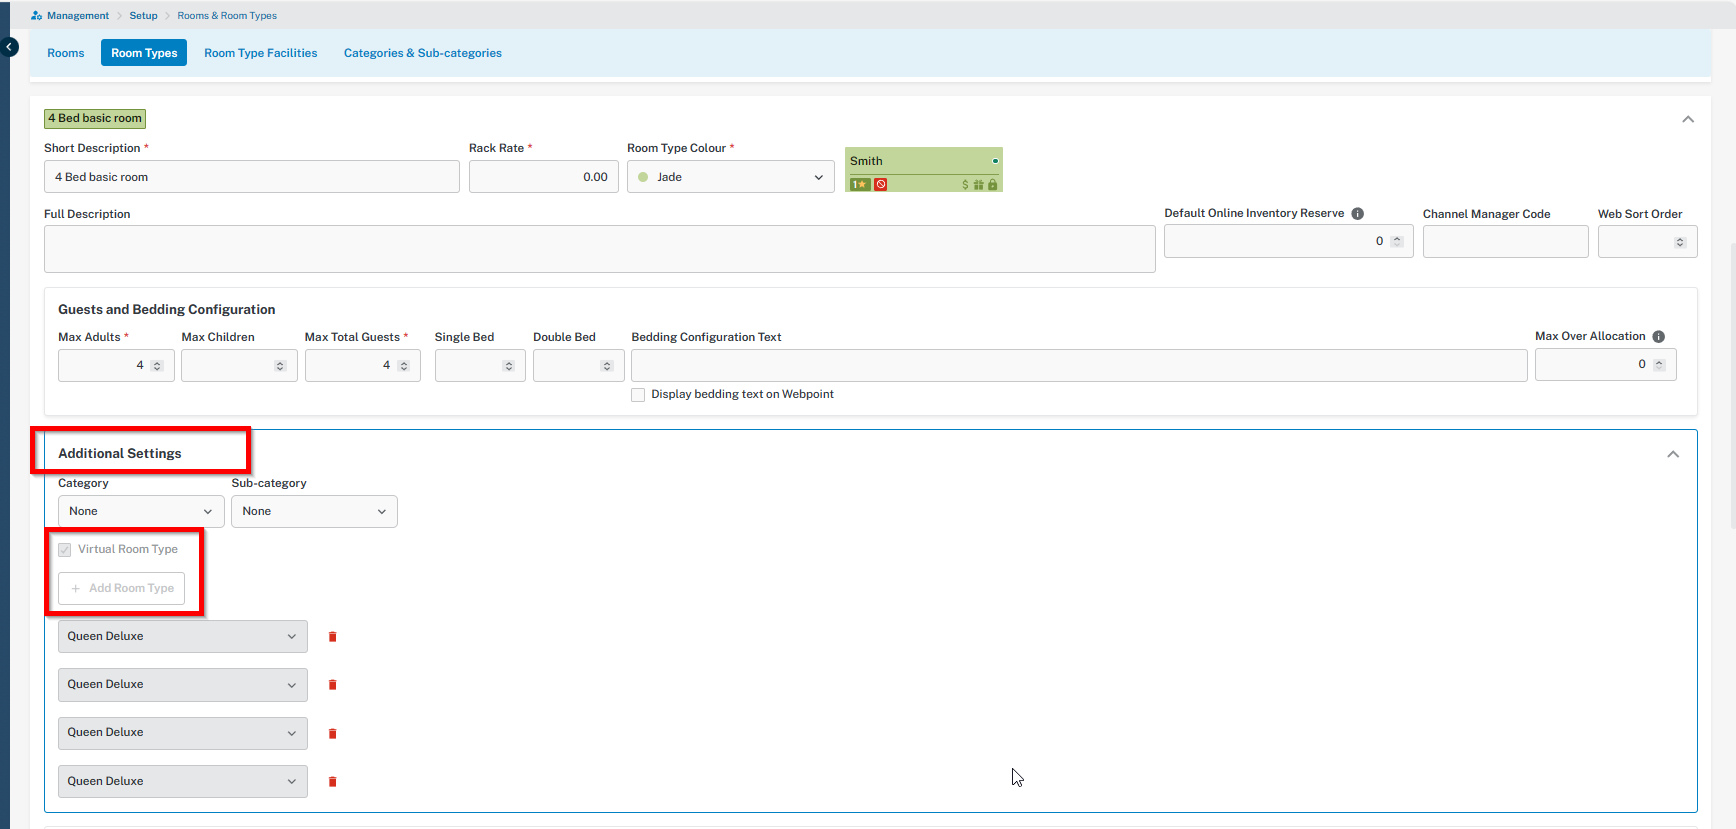Click the no-smoking icon in Smith preview
The height and width of the screenshot is (829, 1736).
881,184
